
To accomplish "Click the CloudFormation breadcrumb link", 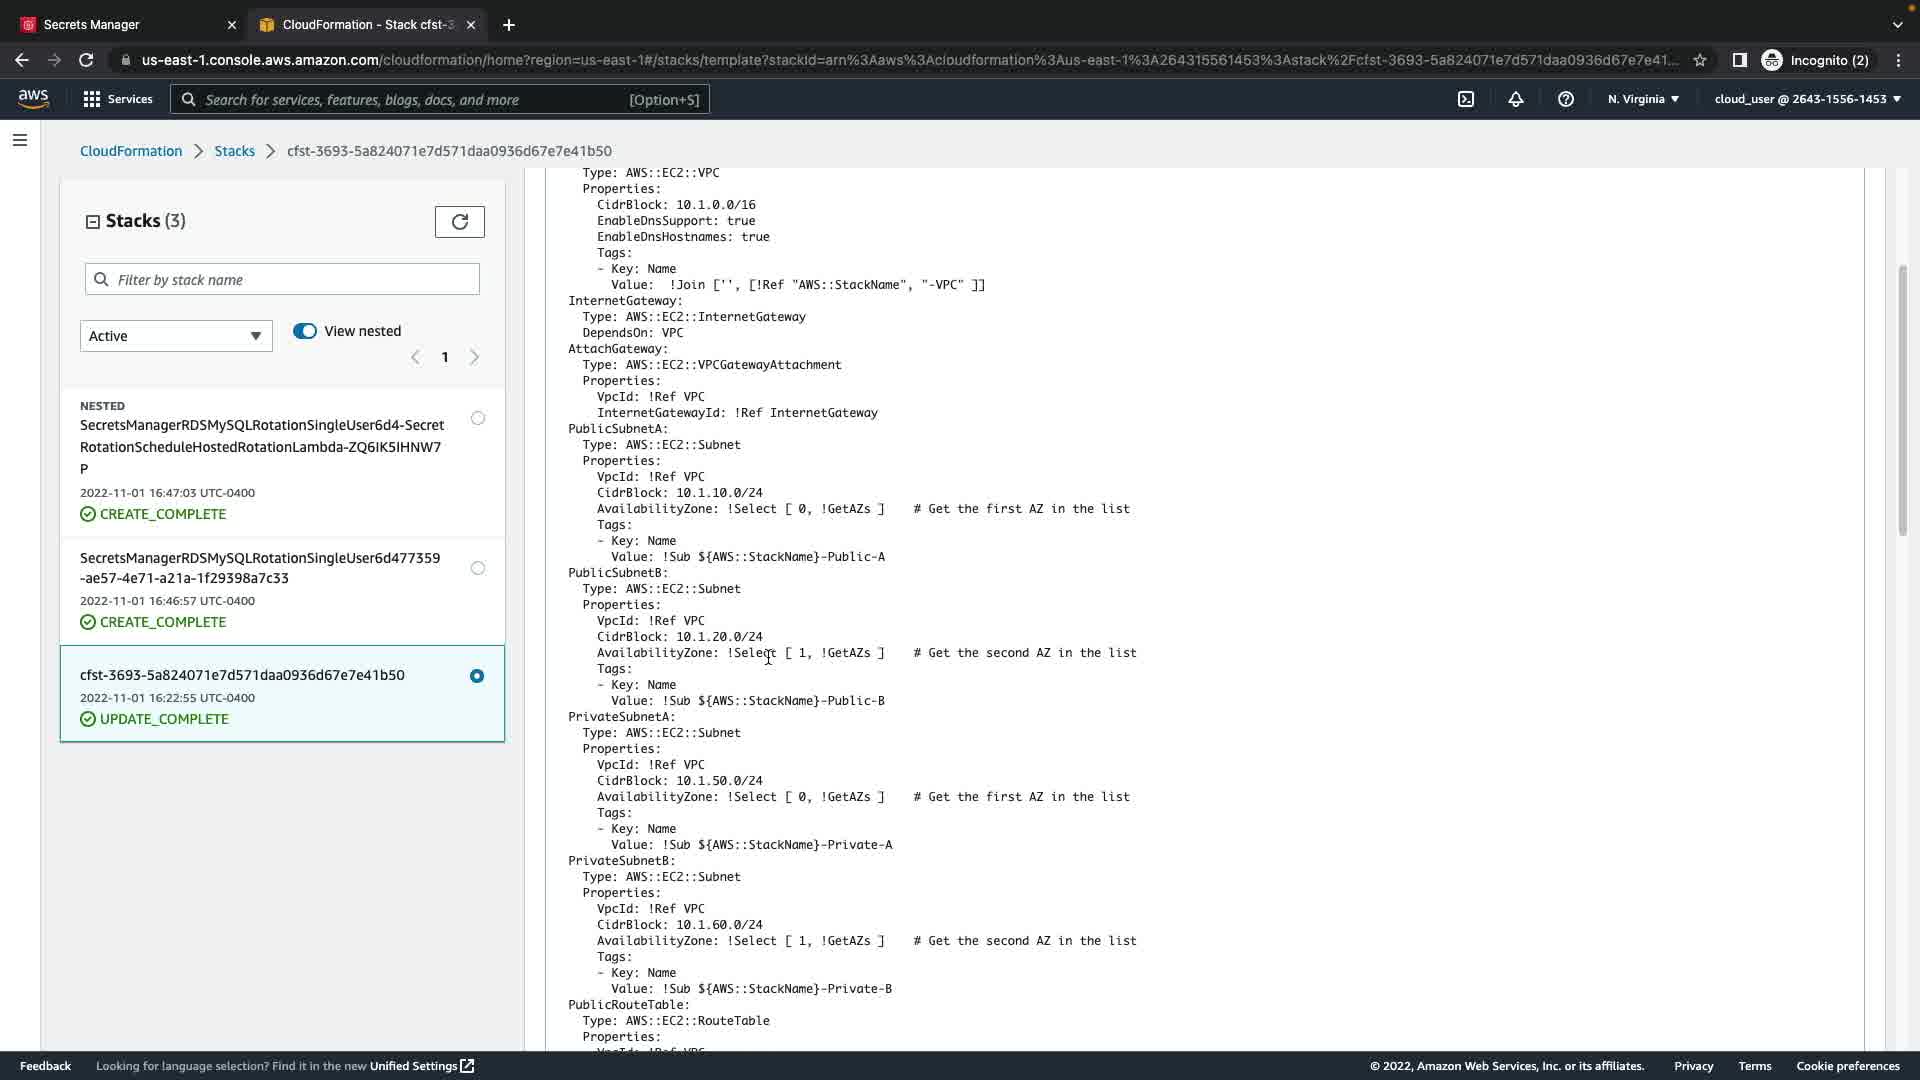I will [131, 151].
